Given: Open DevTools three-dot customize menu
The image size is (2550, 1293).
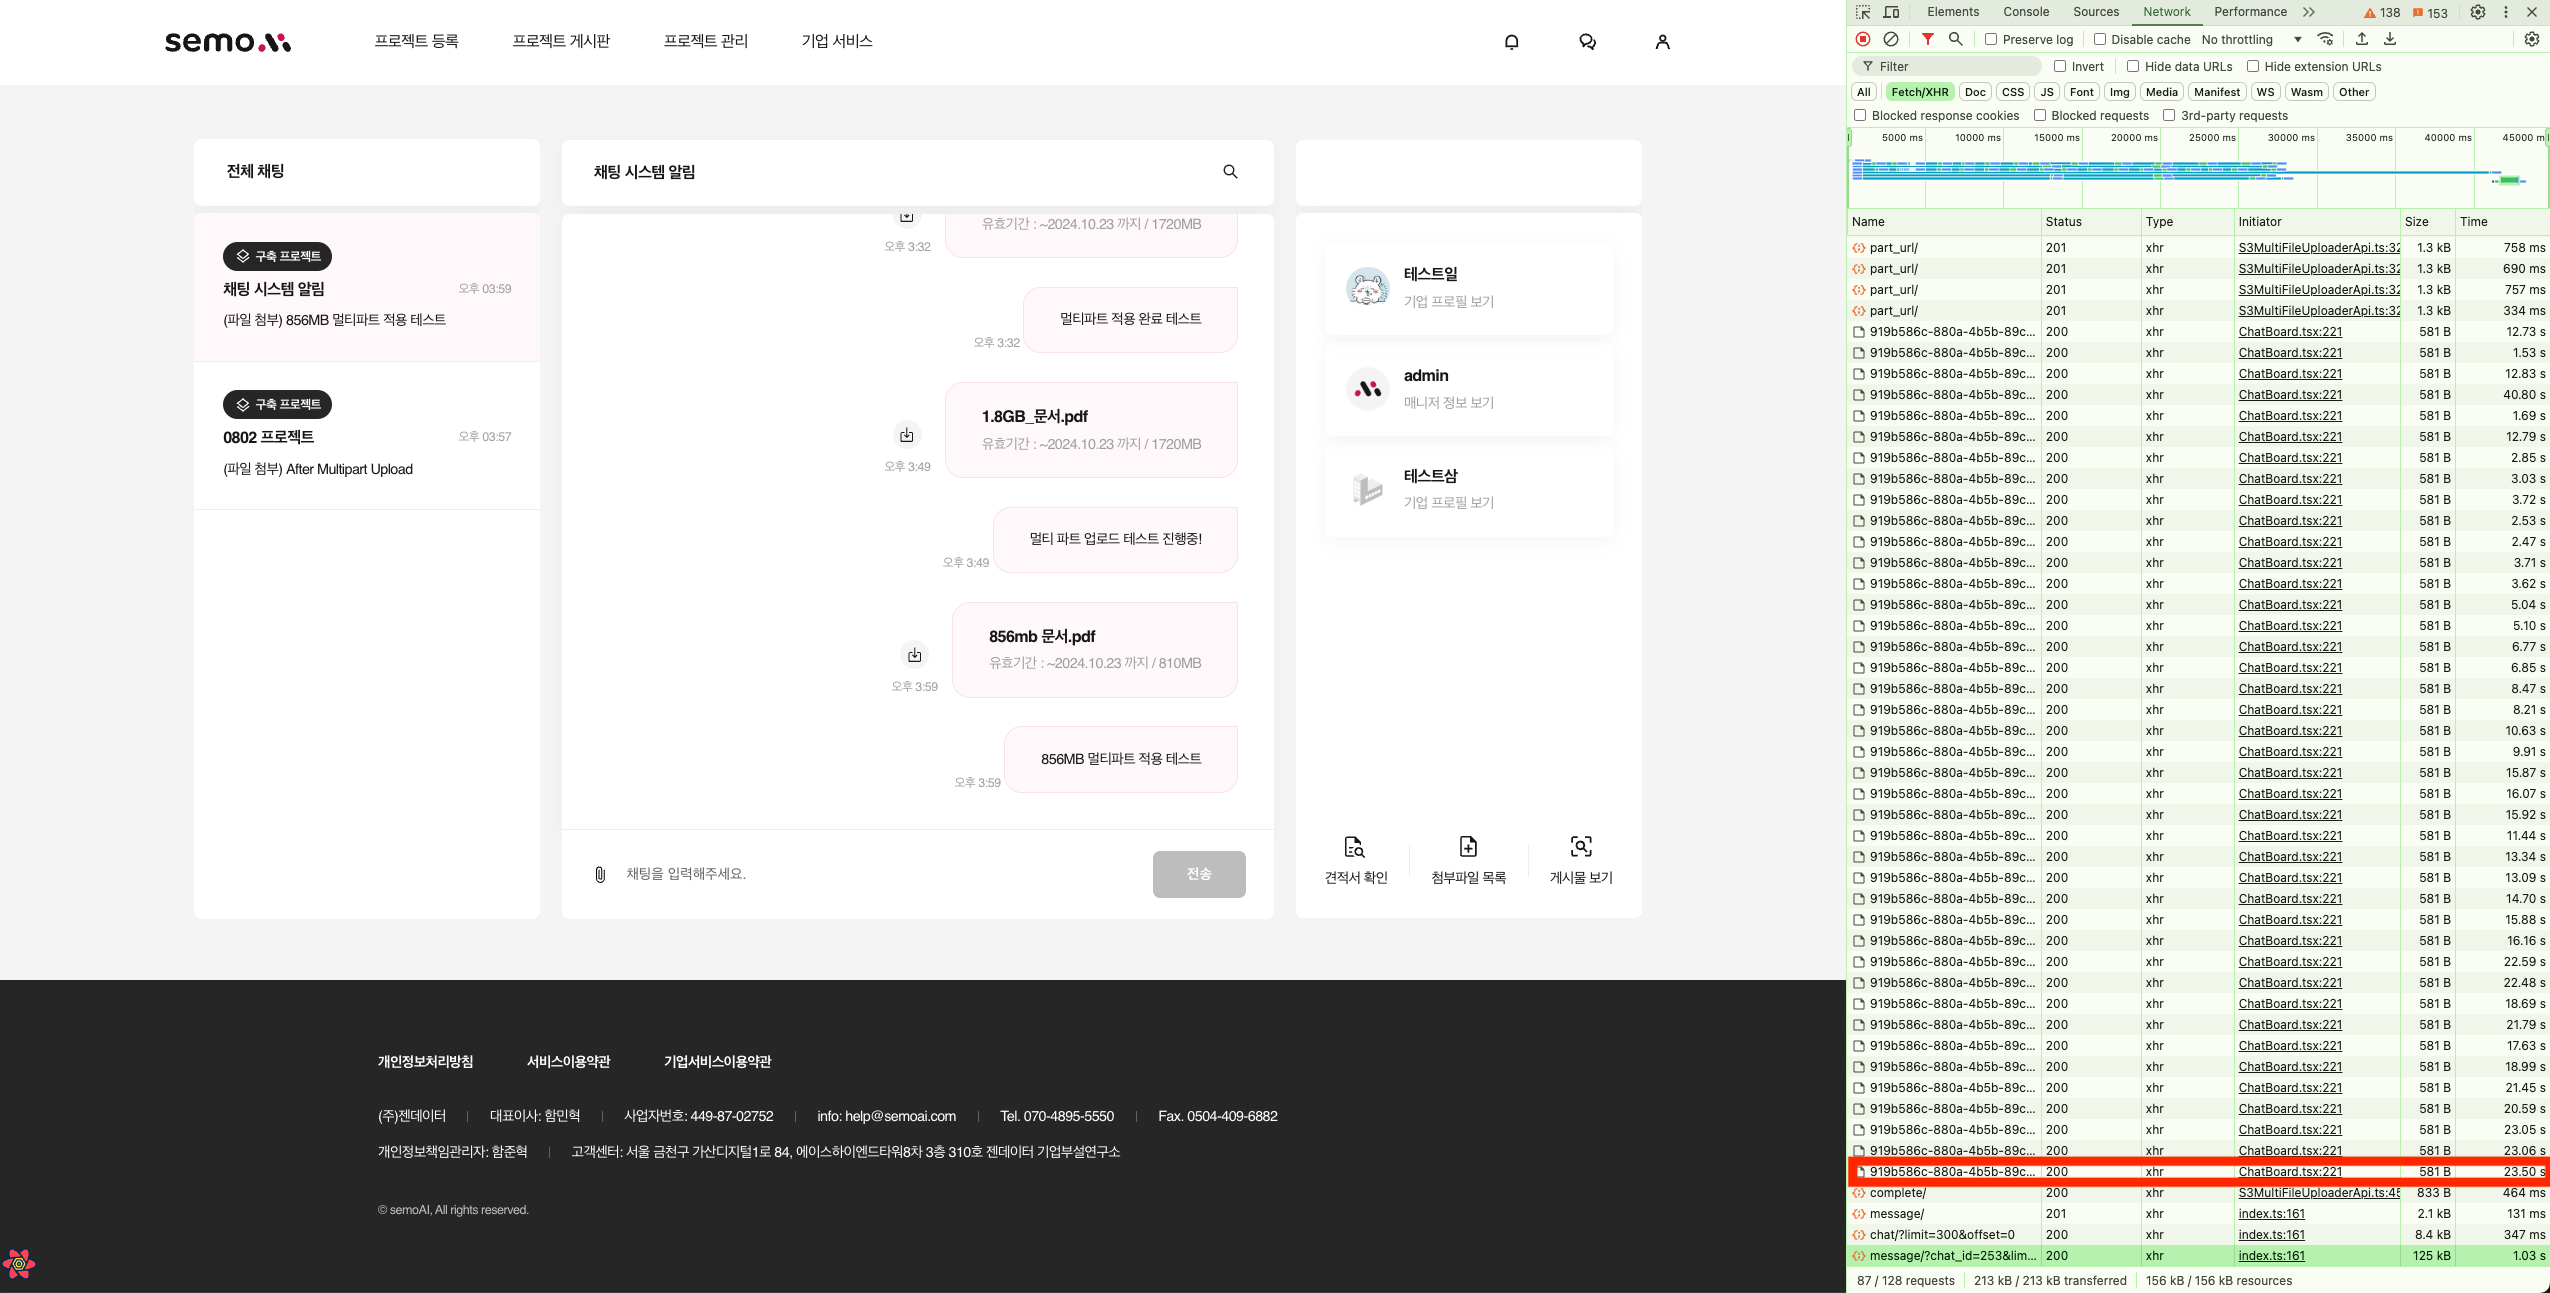Looking at the screenshot, I should pos(2505,12).
